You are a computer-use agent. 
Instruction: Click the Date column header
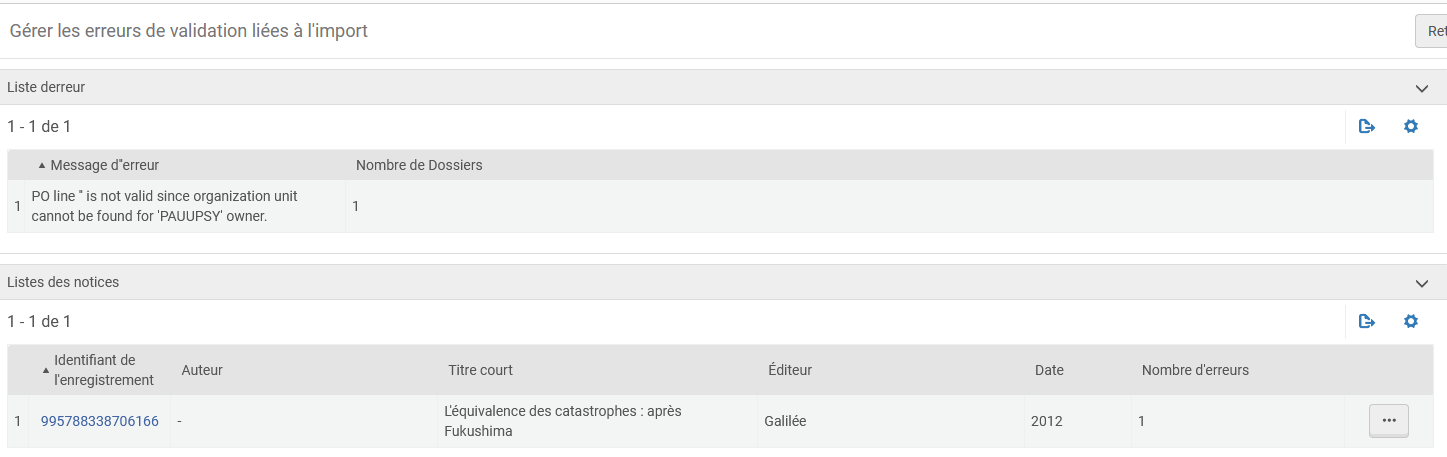1049,370
